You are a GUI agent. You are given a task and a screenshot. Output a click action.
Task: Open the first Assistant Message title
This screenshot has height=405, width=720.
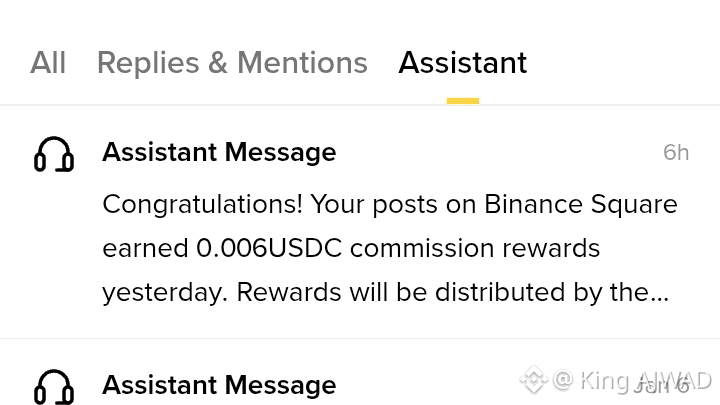coord(219,152)
